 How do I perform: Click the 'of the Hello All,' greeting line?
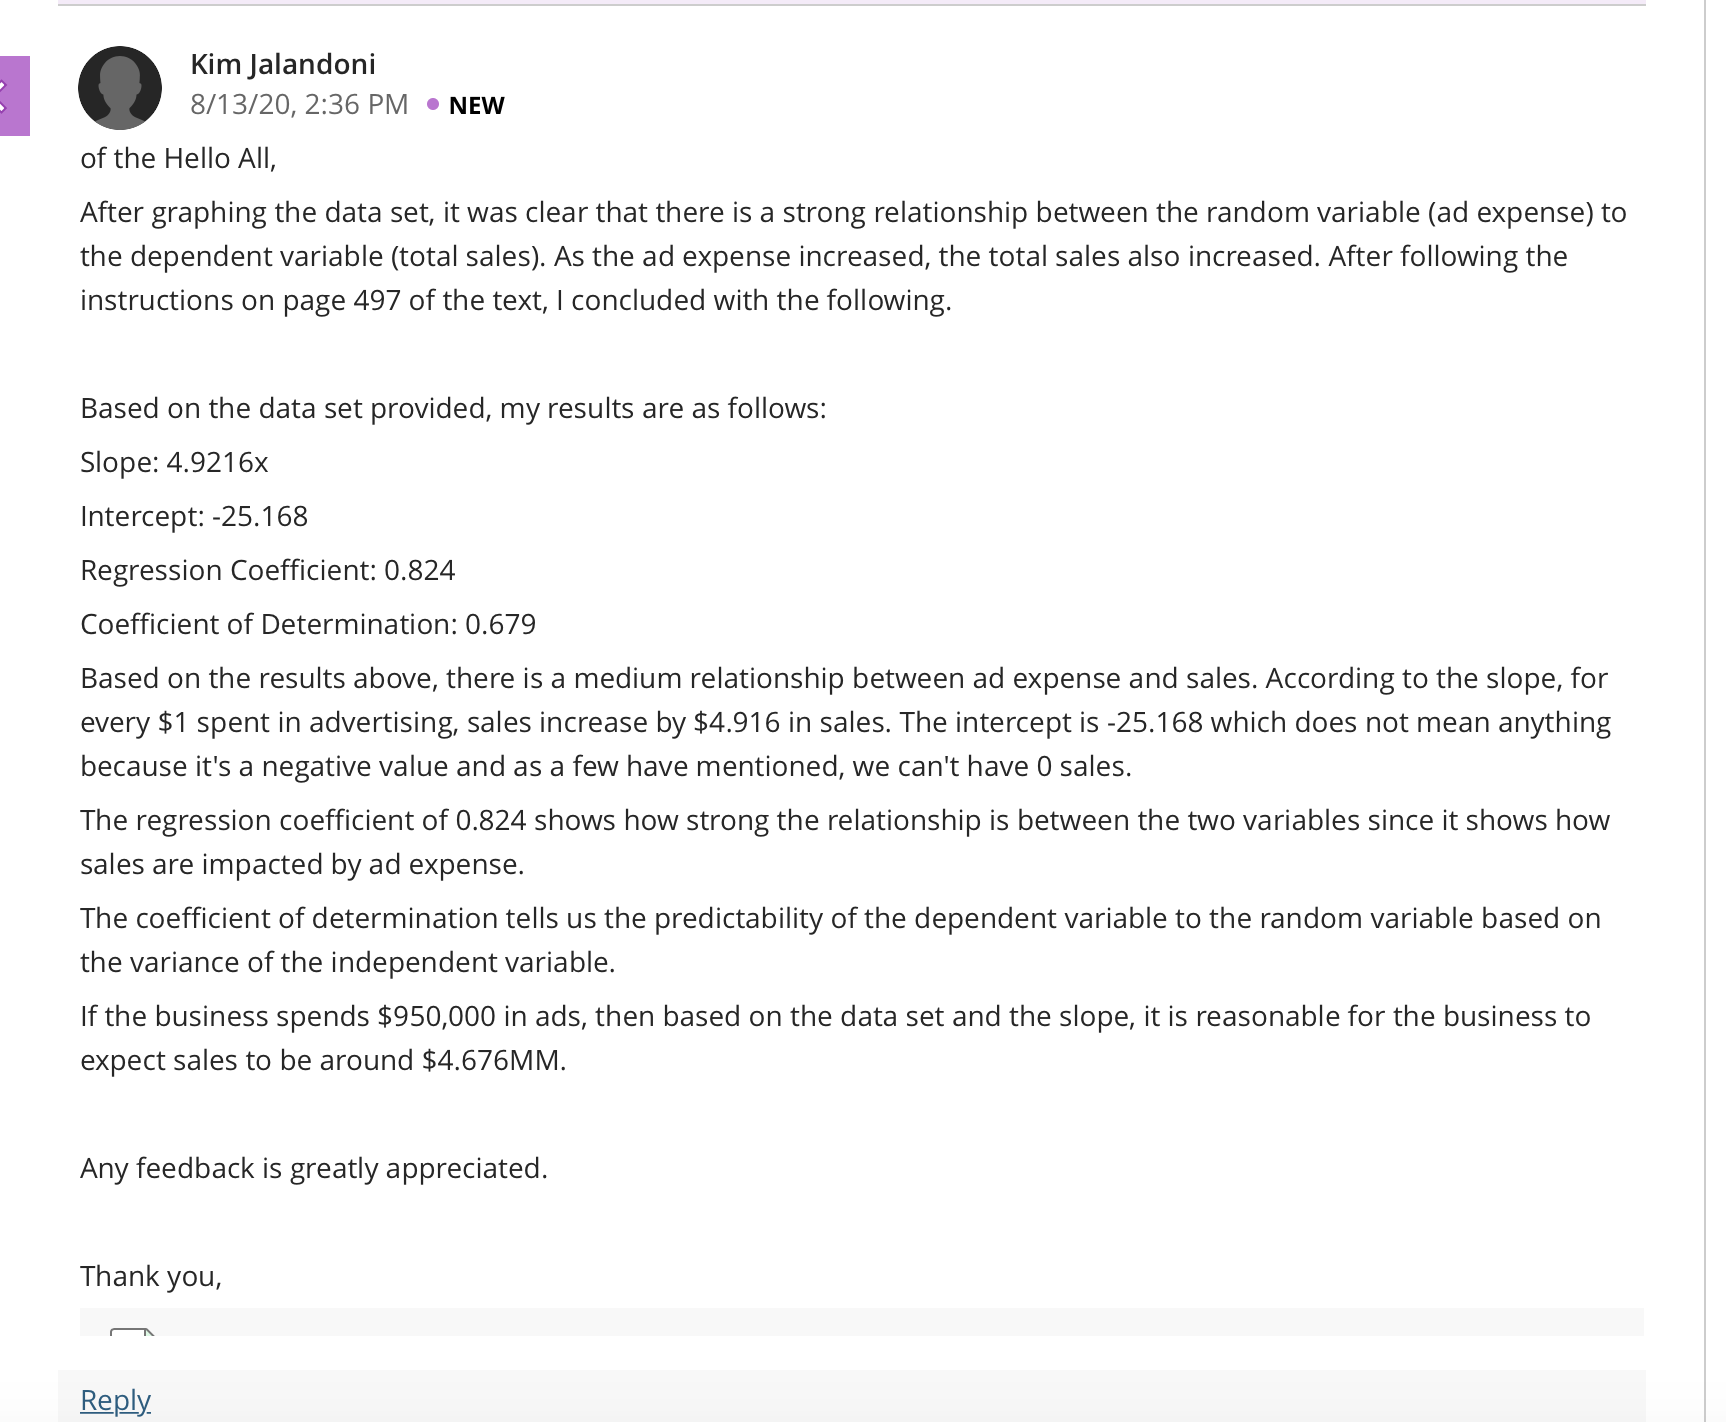point(178,158)
